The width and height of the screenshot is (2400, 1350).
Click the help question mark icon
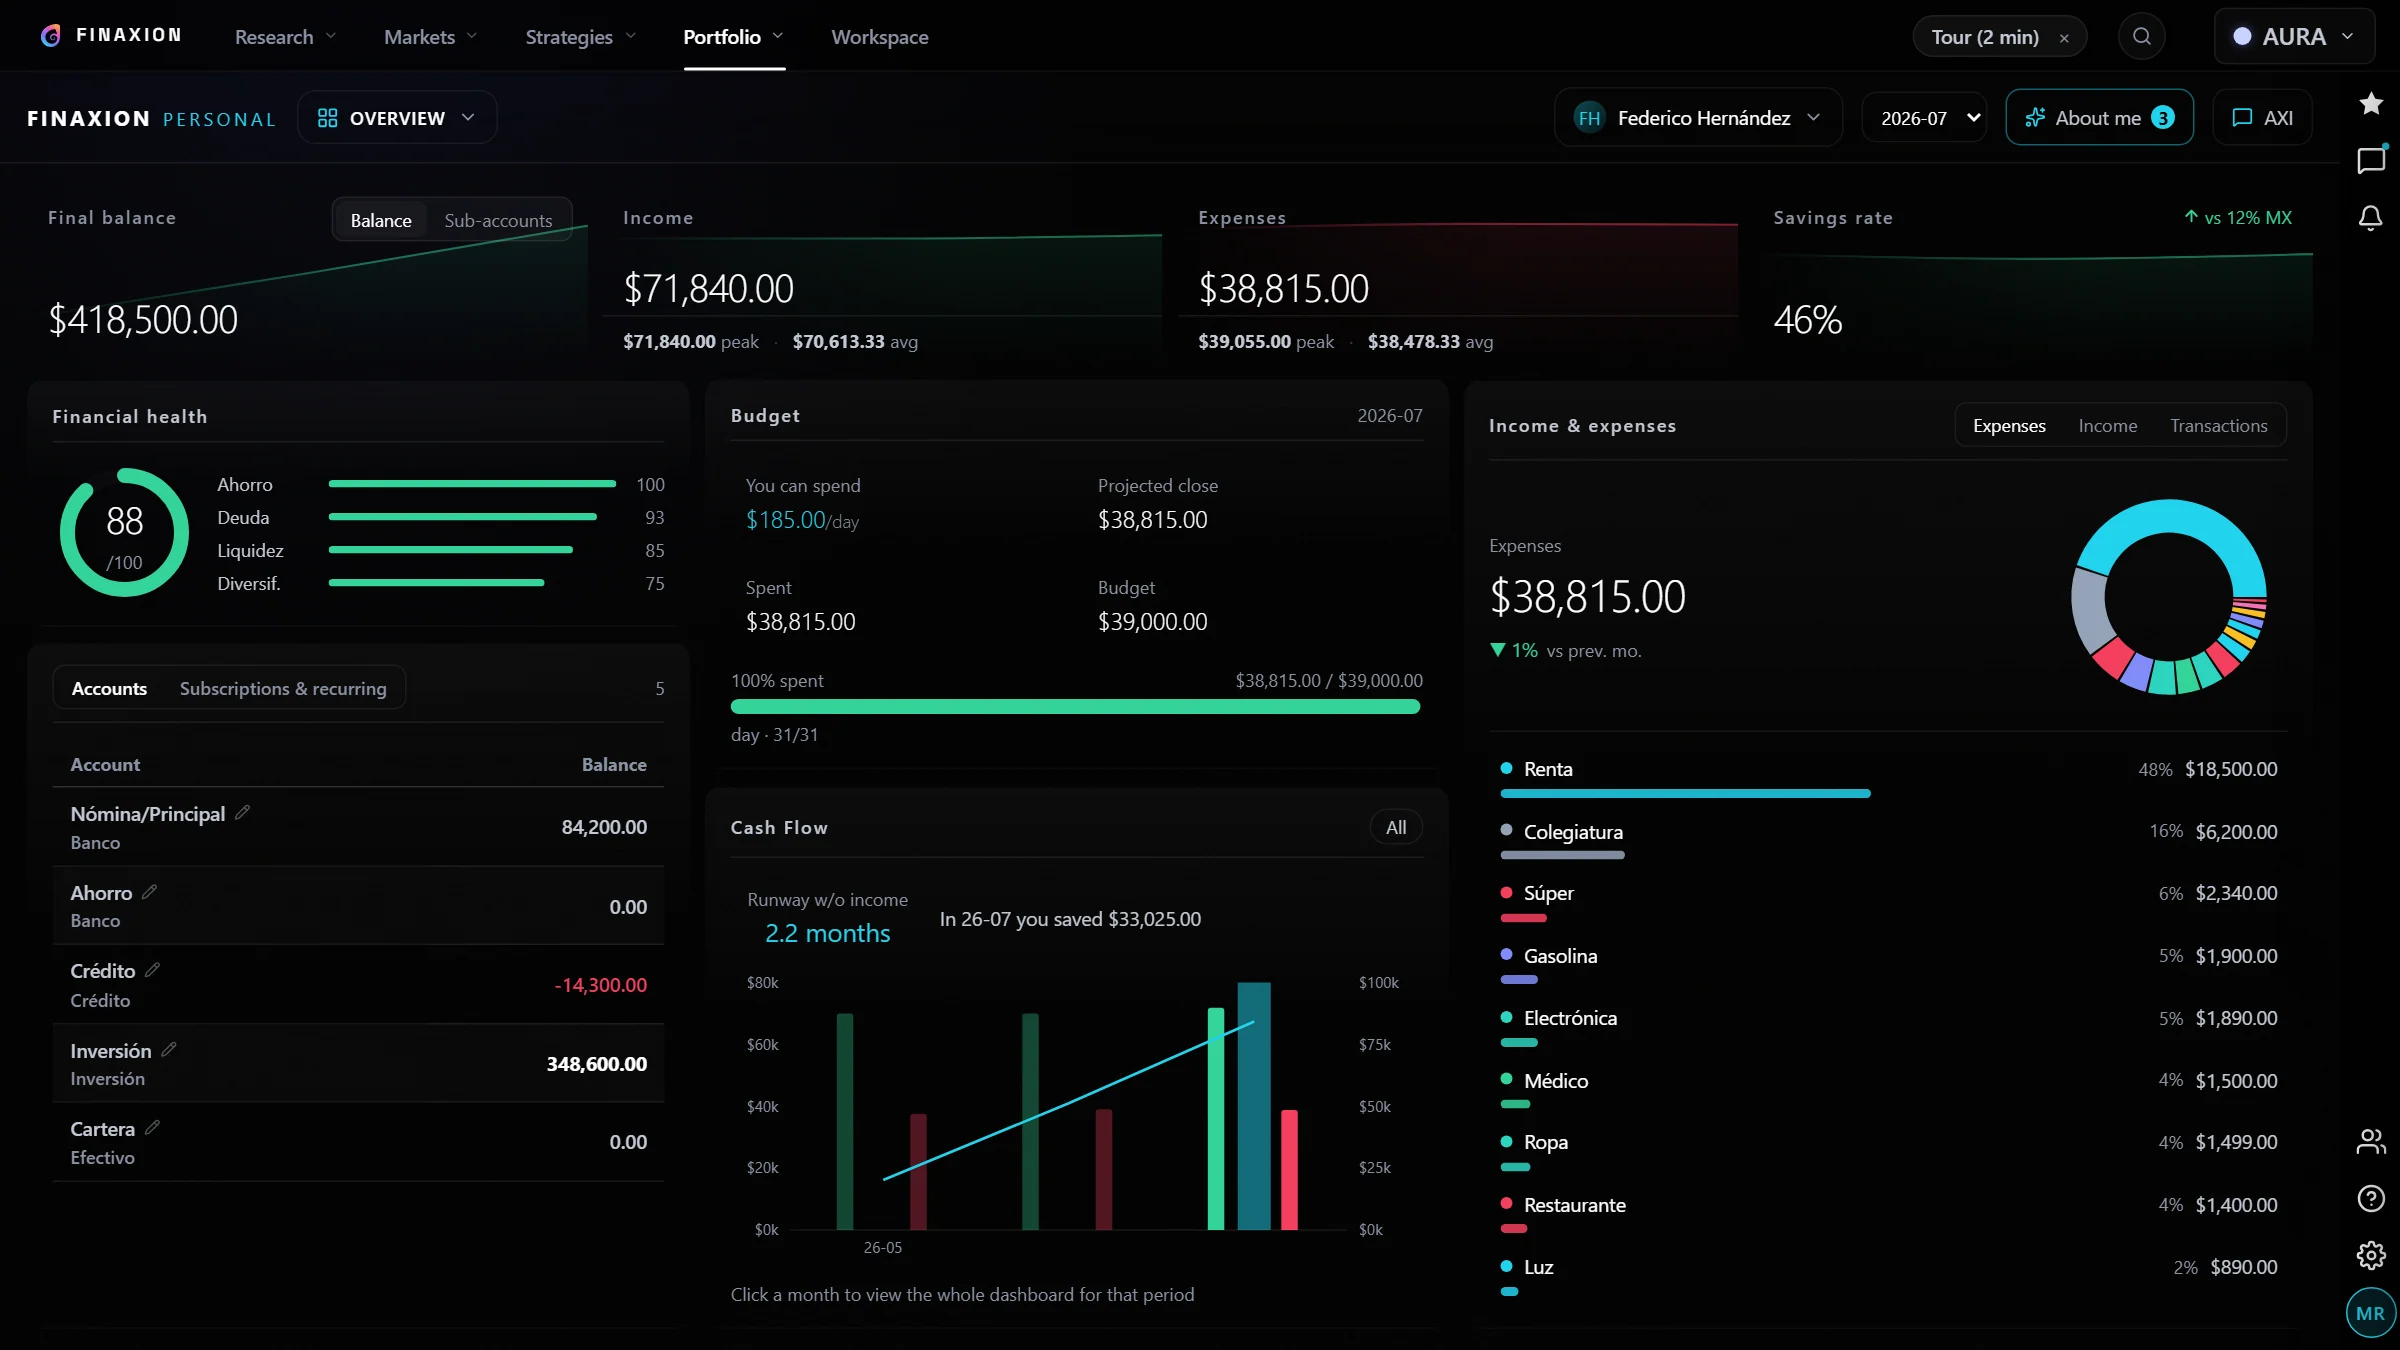[2371, 1198]
